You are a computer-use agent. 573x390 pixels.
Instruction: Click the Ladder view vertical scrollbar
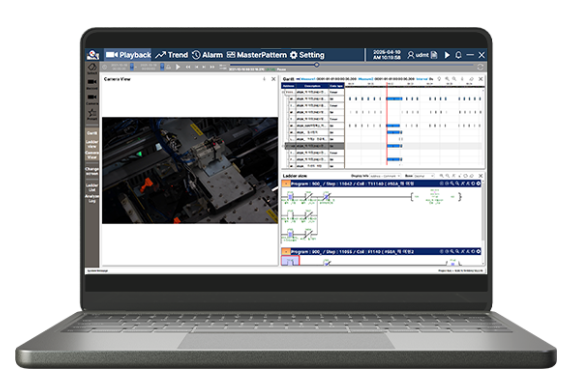(x=483, y=212)
